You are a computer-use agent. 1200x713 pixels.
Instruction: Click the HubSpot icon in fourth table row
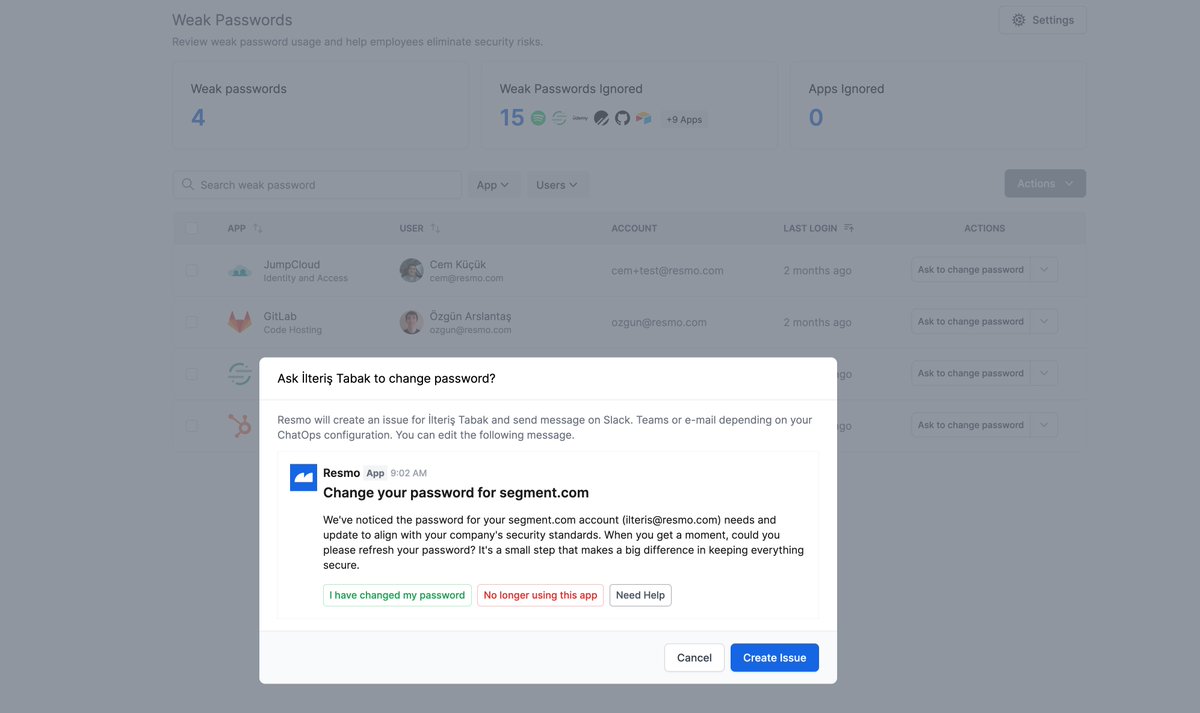click(x=240, y=426)
